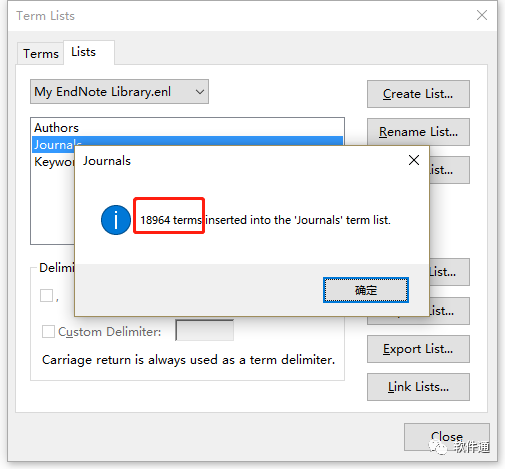
Task: Click the Custom Delimiter text field
Action: point(205,330)
